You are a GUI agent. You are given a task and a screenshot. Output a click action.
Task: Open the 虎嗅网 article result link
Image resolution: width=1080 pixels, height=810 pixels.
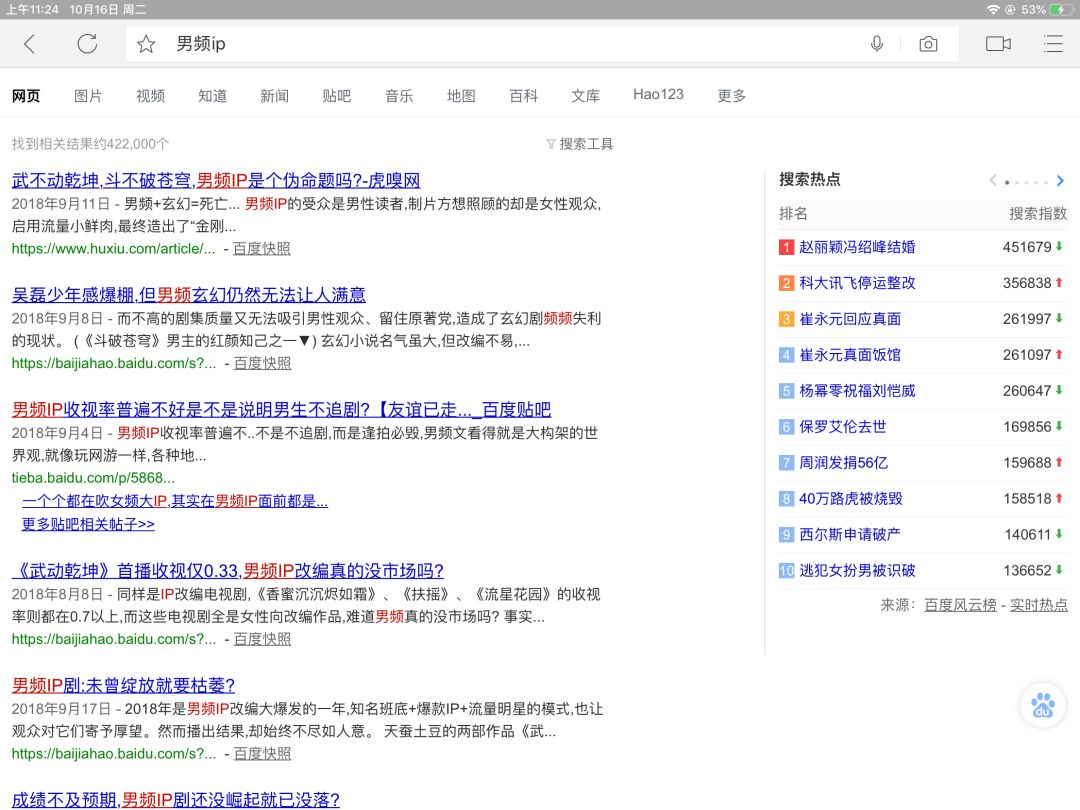point(216,181)
